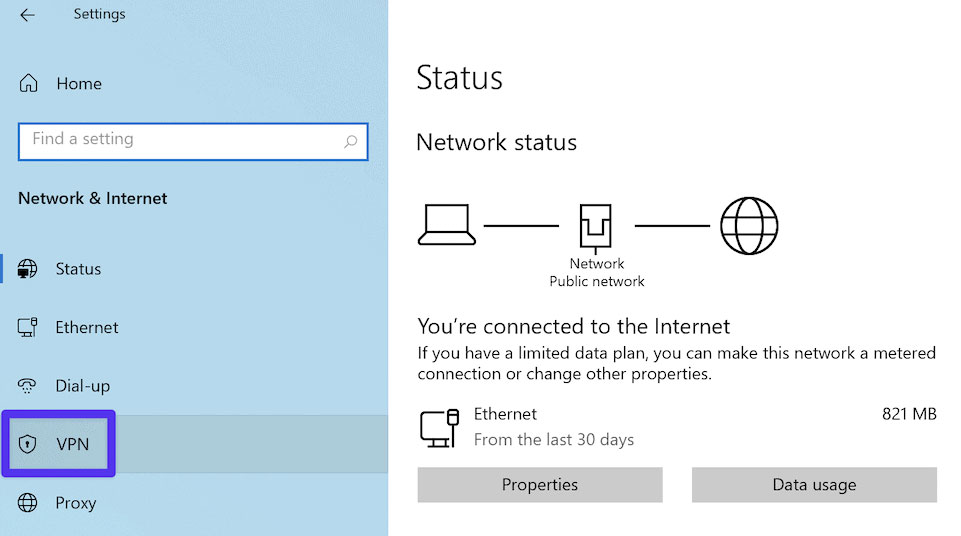The image size is (961, 536).
Task: Click the search magnifier icon
Action: pyautogui.click(x=351, y=142)
